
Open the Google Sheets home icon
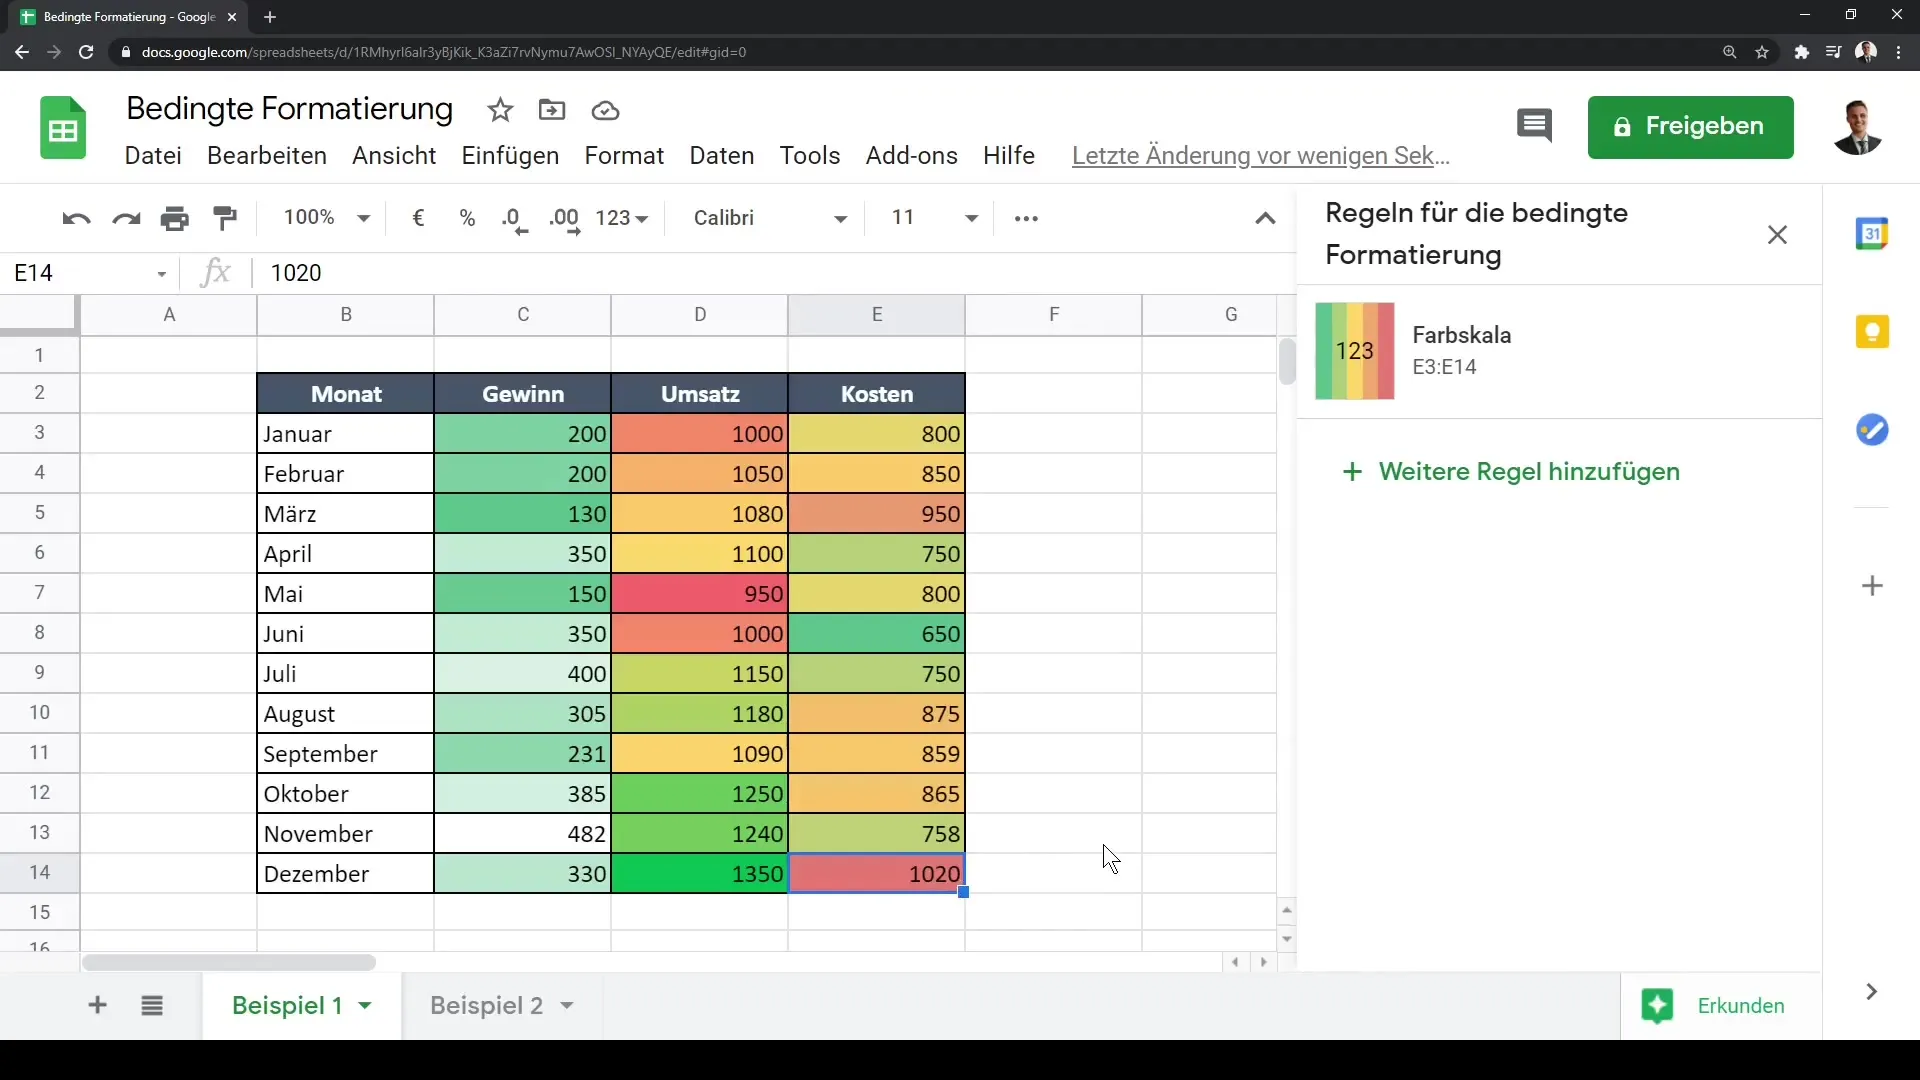(63, 128)
